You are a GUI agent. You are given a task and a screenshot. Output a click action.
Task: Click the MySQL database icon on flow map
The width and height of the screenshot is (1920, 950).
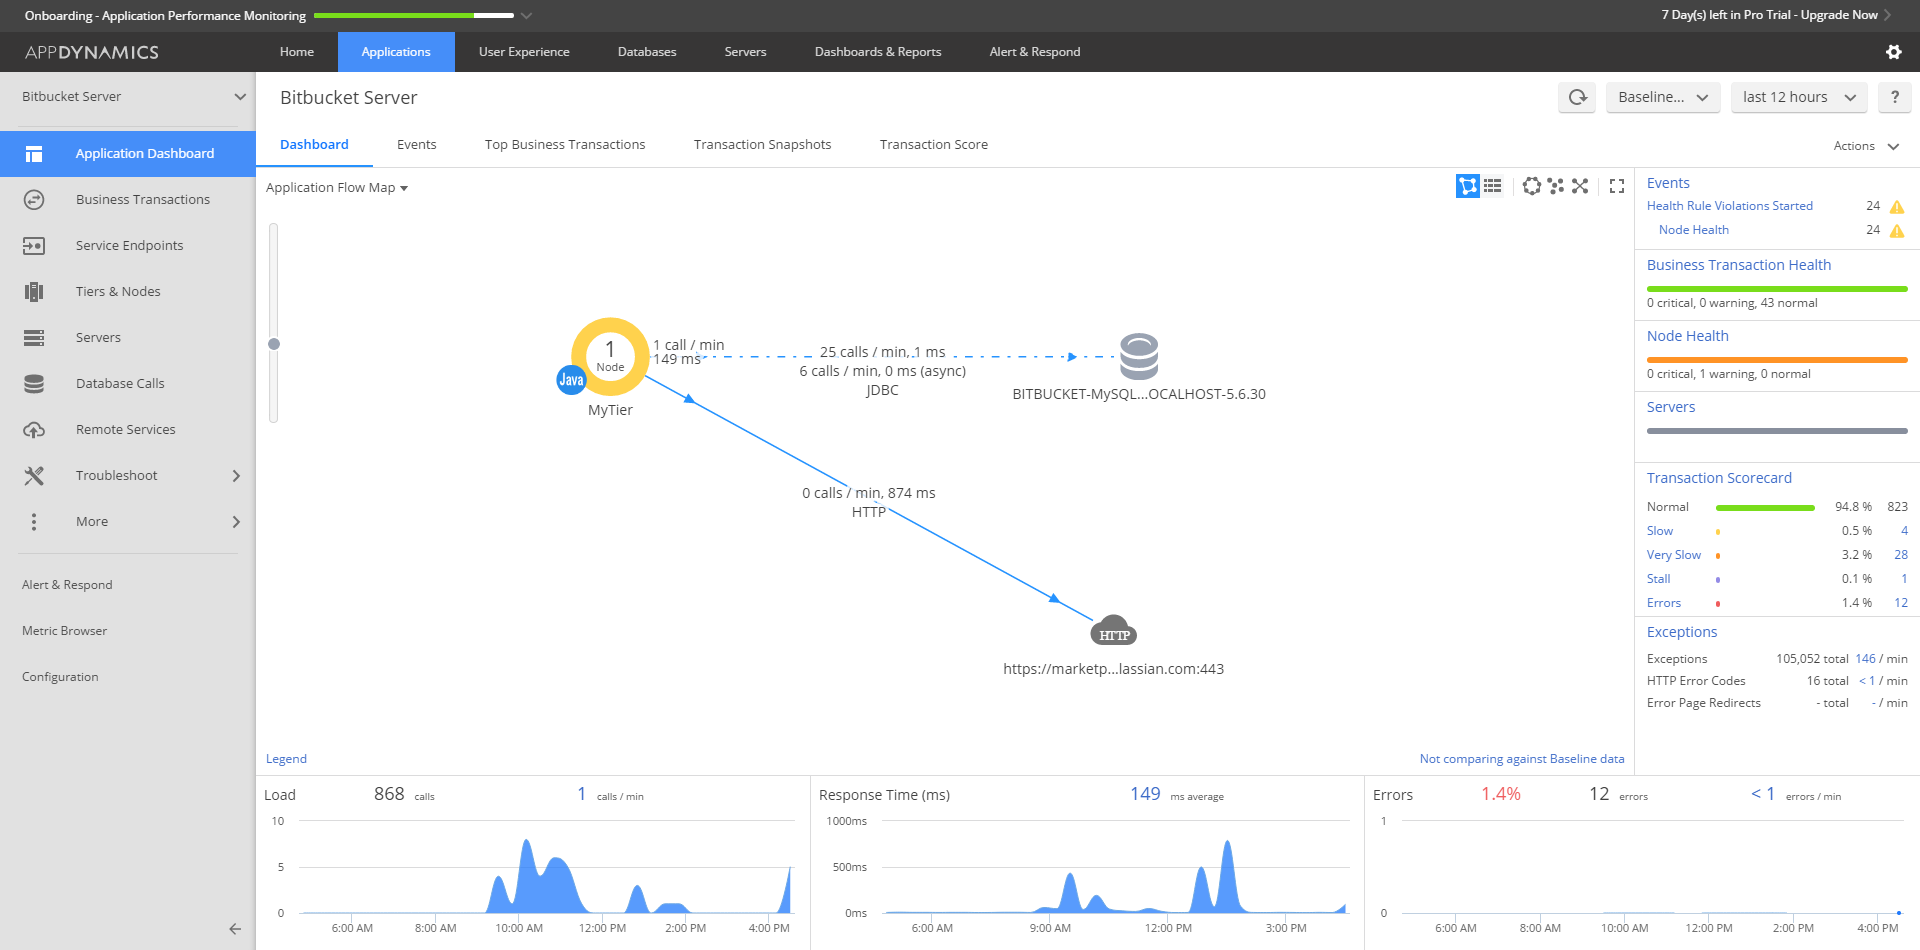pyautogui.click(x=1139, y=357)
